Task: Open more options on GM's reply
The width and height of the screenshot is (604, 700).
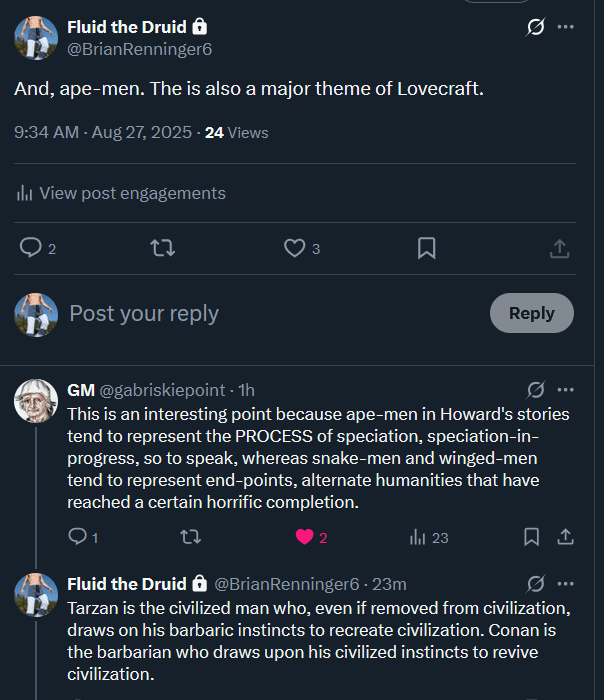Action: pos(566,389)
